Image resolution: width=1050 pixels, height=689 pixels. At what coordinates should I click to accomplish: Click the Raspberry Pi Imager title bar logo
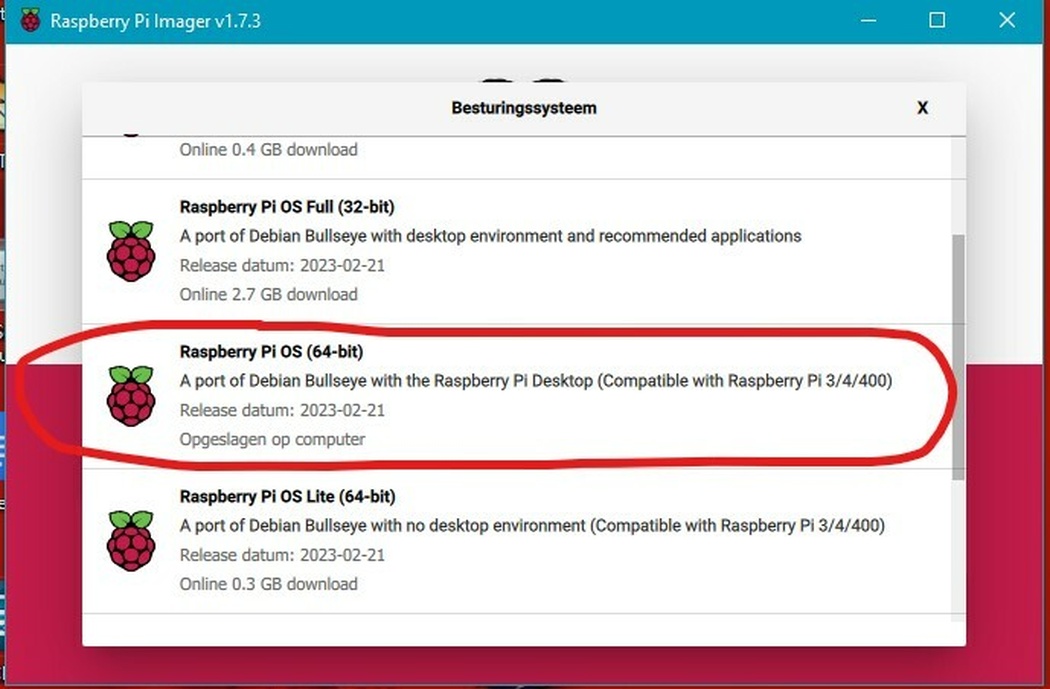30,20
